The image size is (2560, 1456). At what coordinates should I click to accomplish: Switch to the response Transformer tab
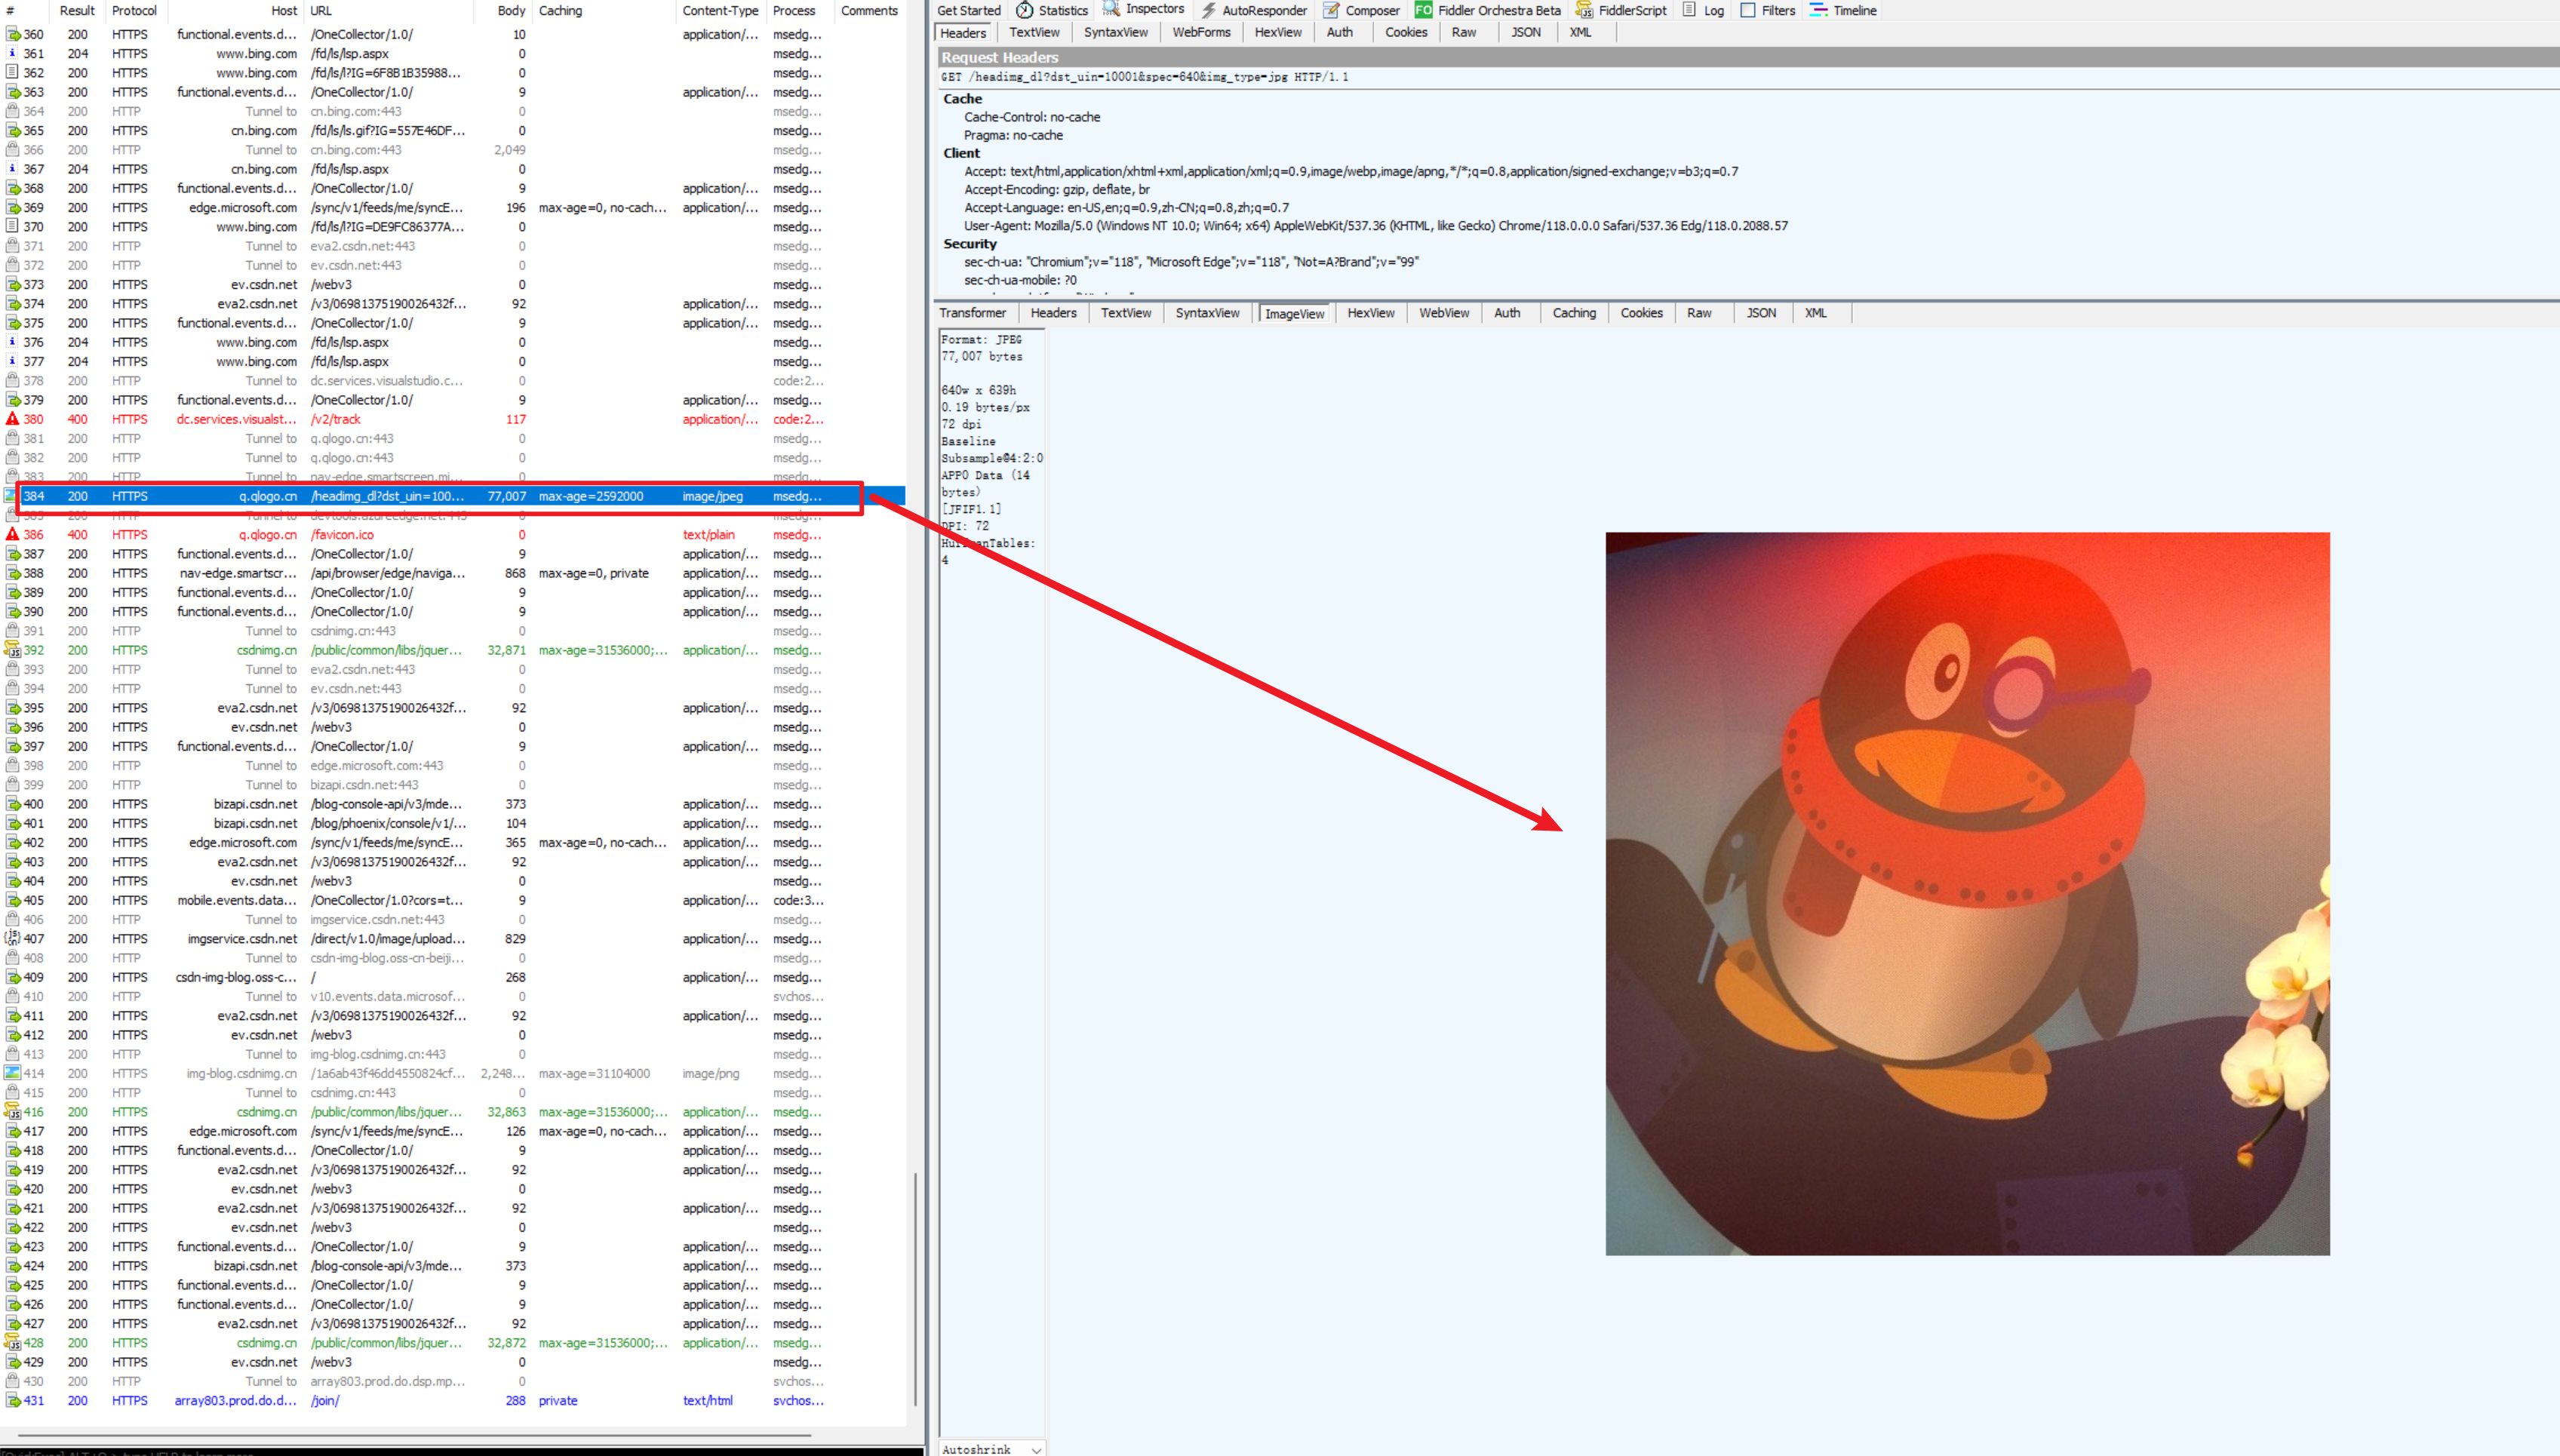tap(973, 313)
